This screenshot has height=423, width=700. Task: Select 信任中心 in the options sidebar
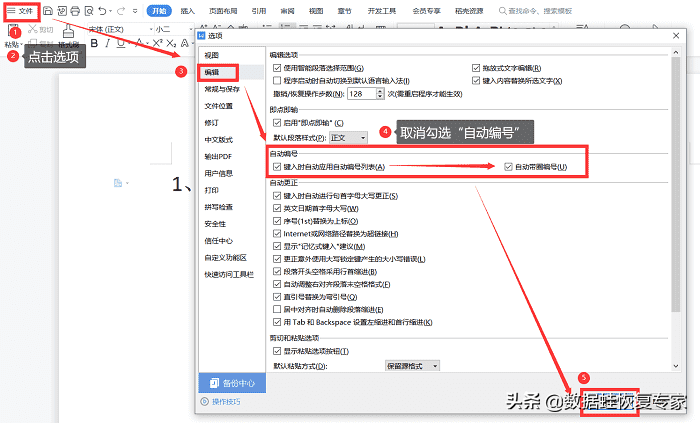pos(218,241)
